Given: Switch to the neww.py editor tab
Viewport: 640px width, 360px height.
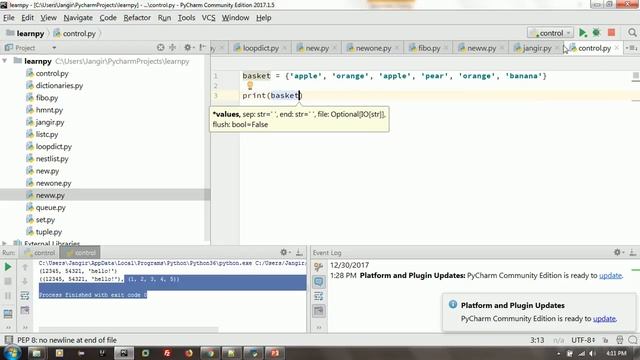Looking at the screenshot, I should (481, 48).
